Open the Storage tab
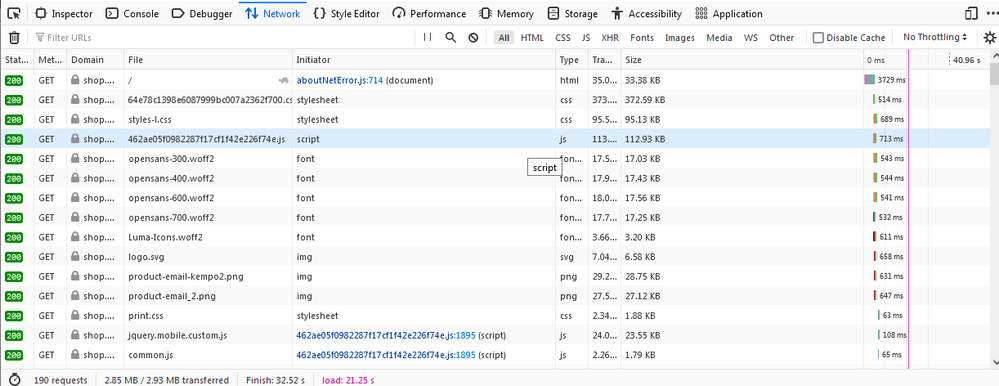Viewport: 999px width, 386px height. point(573,13)
